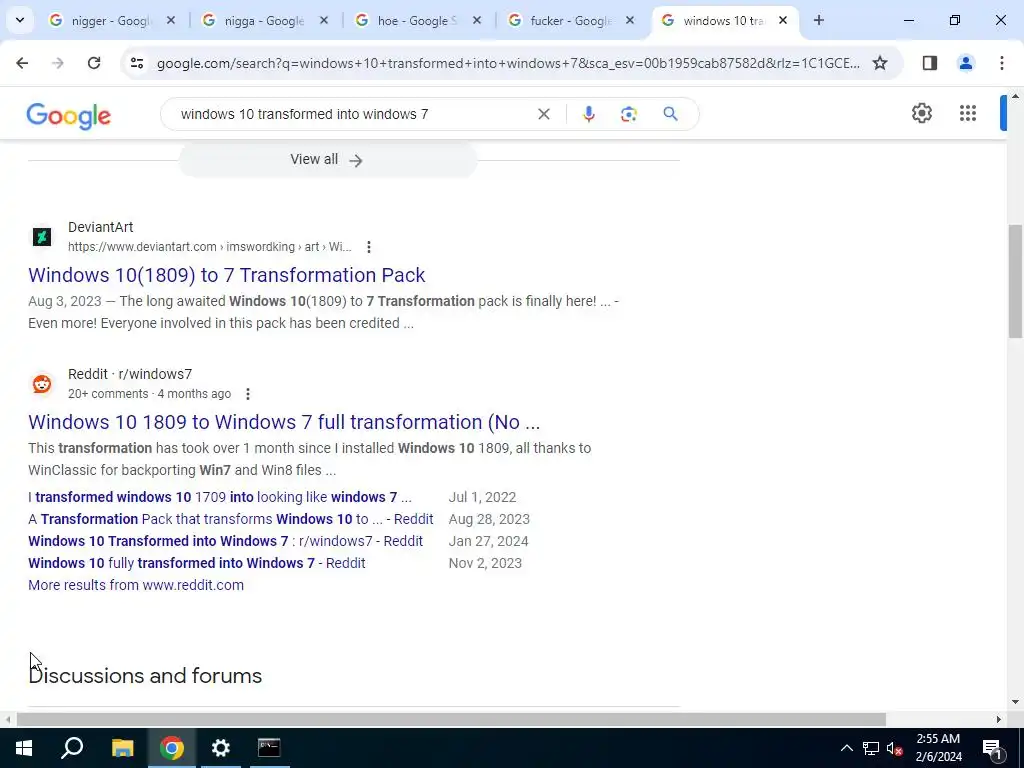Open Chrome three-dot menu
Image resolution: width=1024 pixels, height=768 pixels.
pos(1001,63)
